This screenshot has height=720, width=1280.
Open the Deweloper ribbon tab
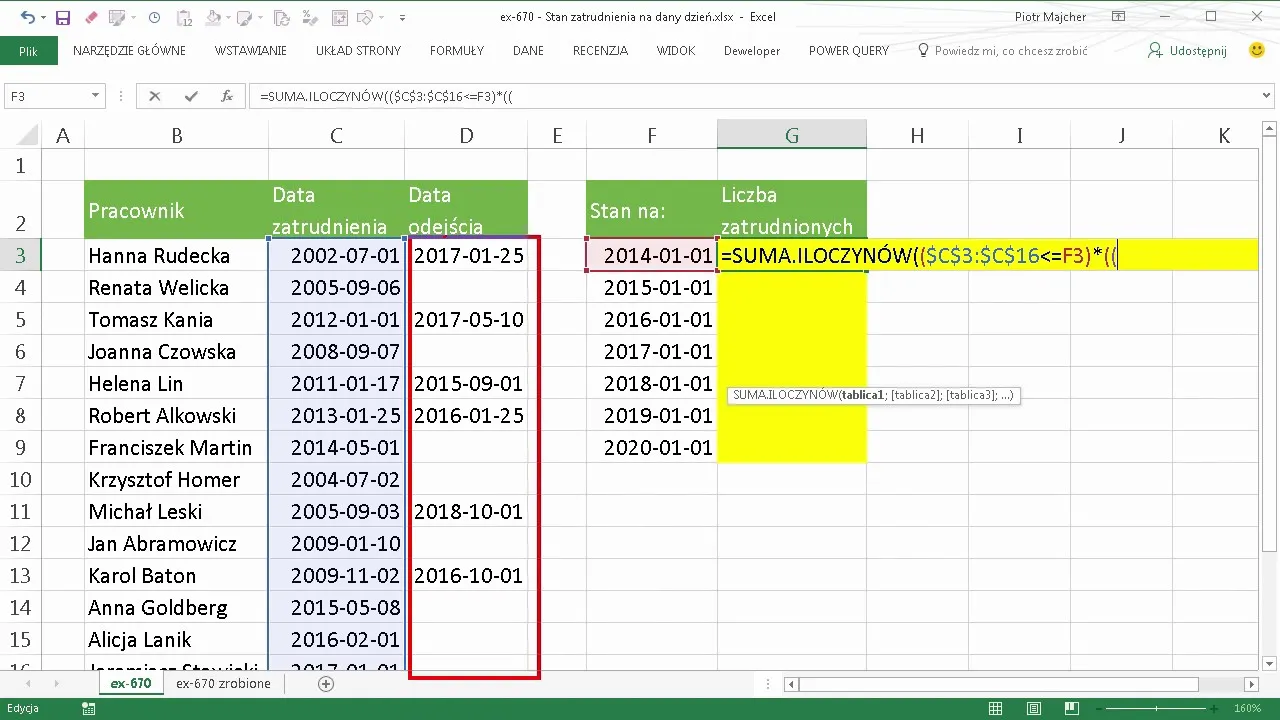pos(752,50)
